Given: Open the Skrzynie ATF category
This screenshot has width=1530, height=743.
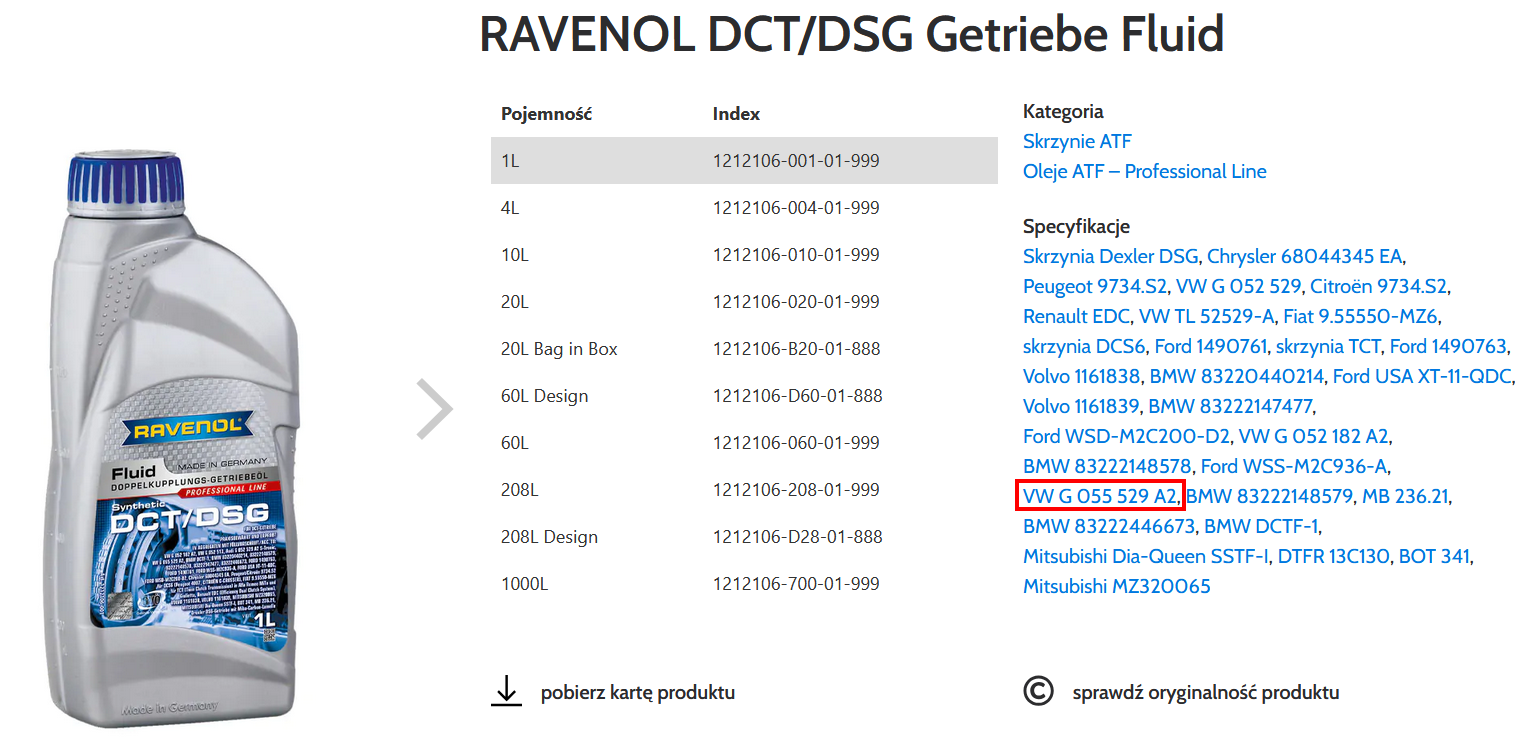Looking at the screenshot, I should point(1077,141).
